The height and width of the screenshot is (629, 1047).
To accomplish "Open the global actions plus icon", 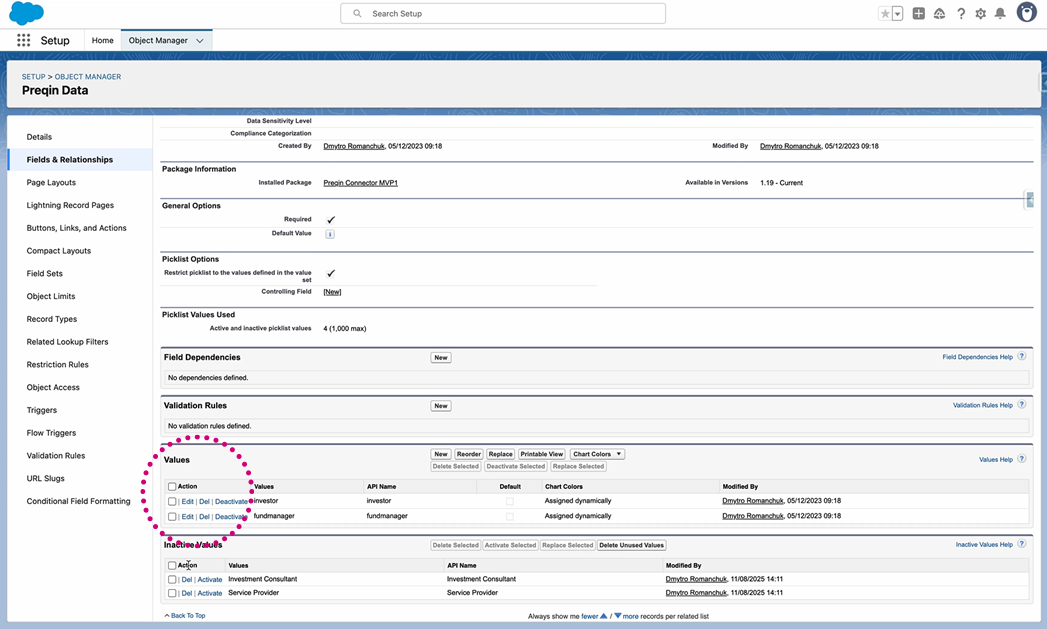I will [x=918, y=14].
